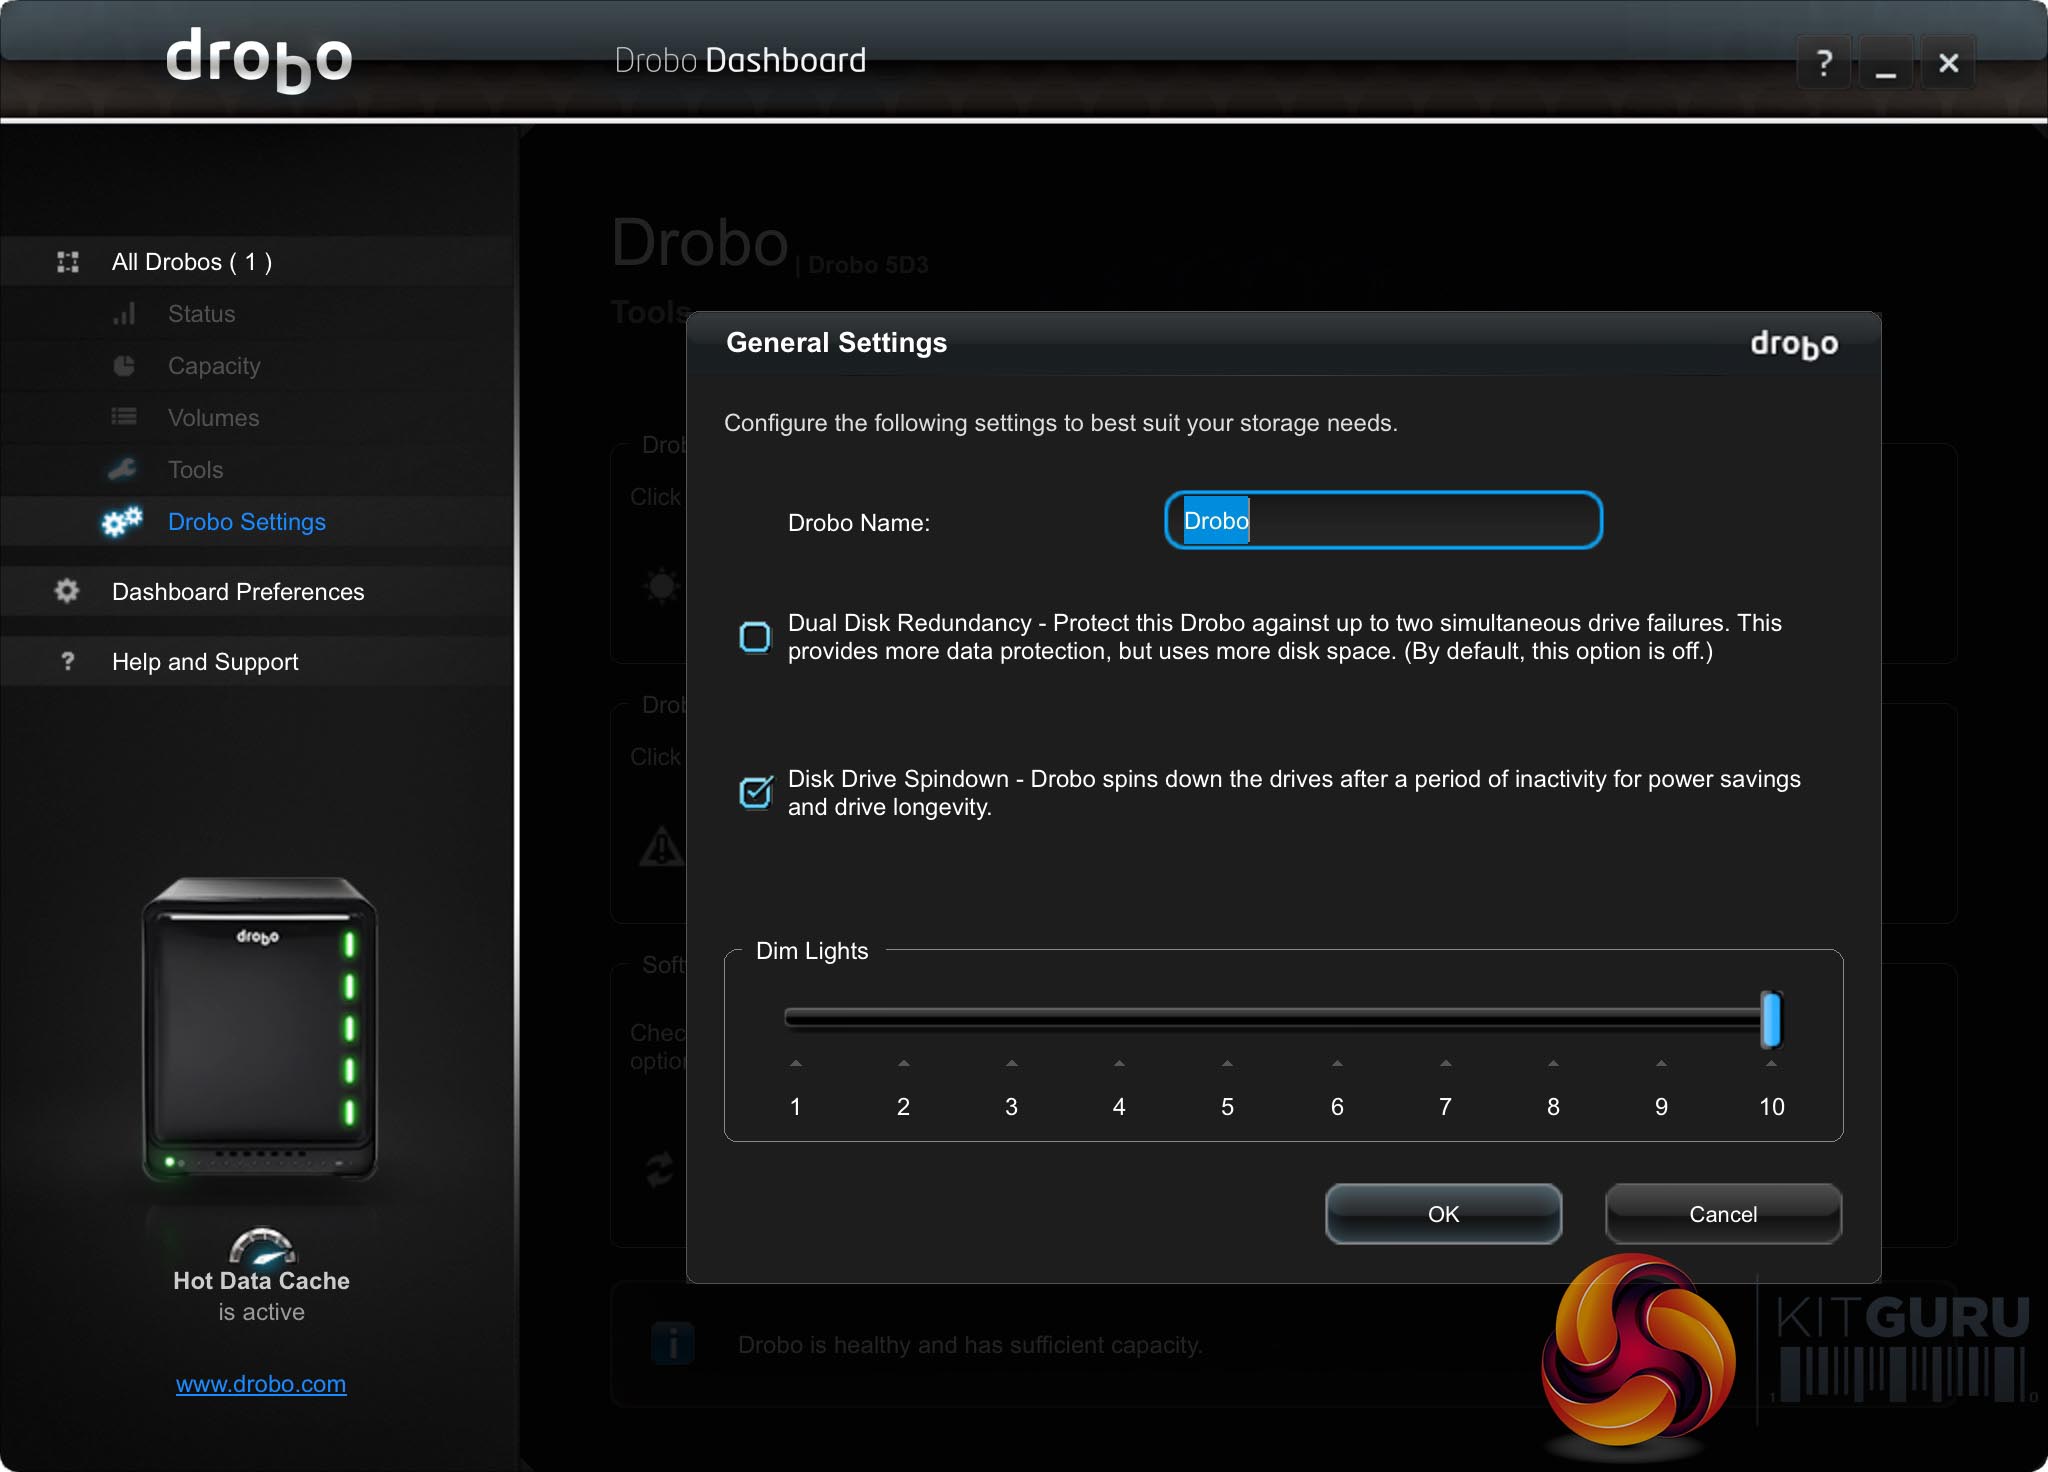Open the Dashboard Preferences menu item

(x=238, y=592)
